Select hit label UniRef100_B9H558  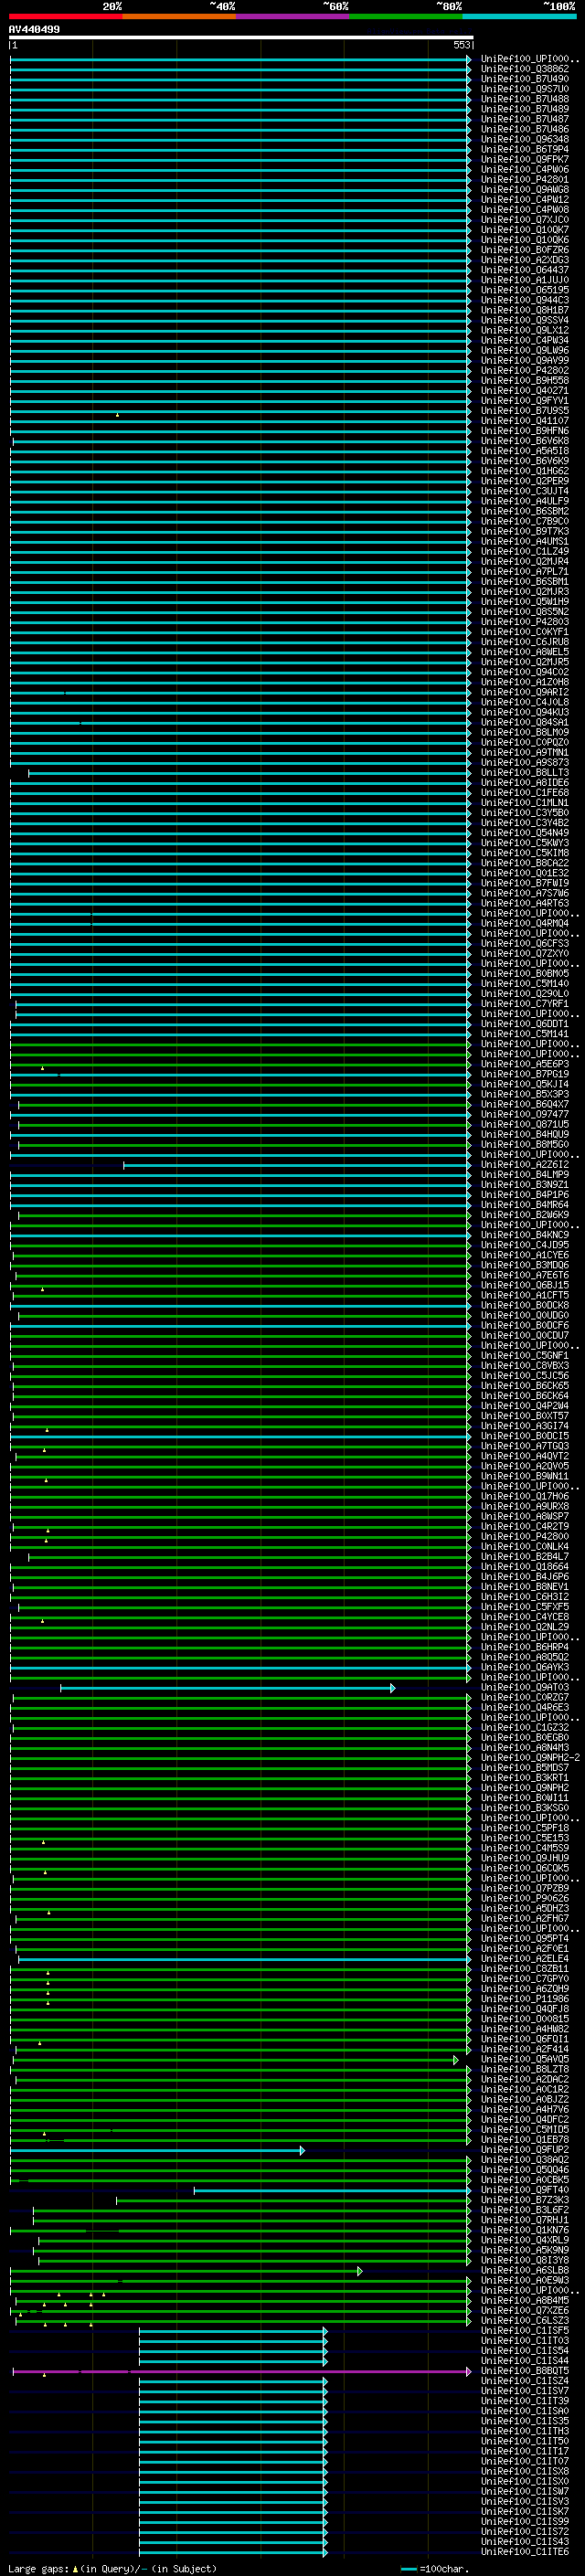[x=524, y=380]
